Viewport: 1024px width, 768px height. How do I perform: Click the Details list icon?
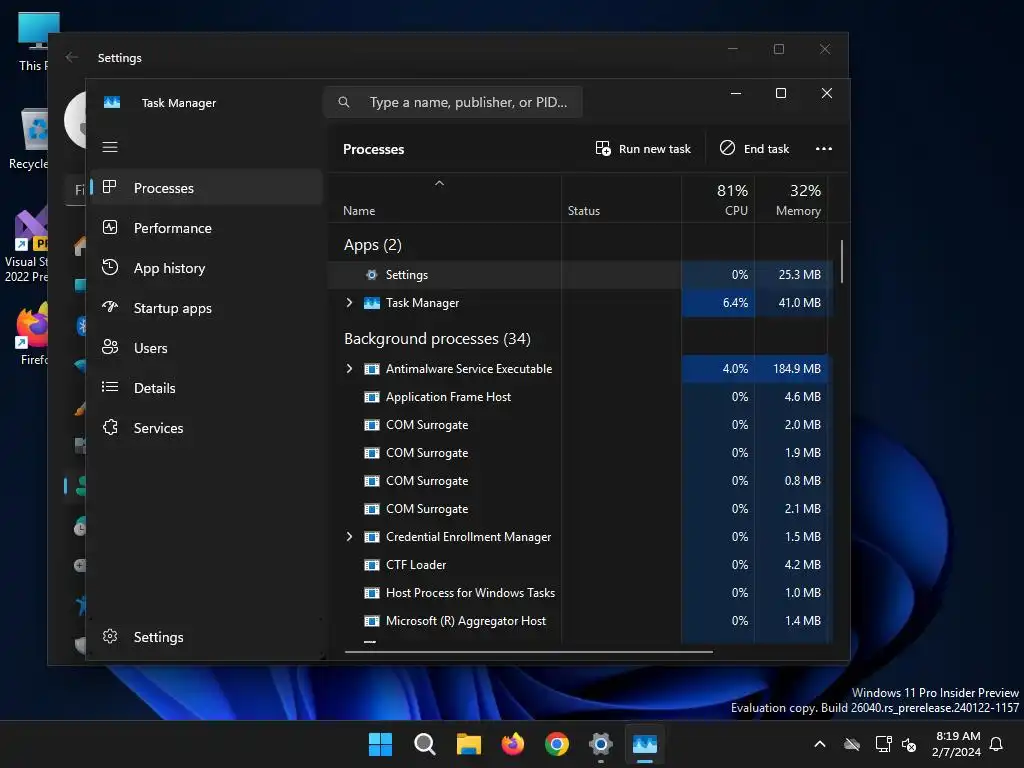pyautogui.click(x=110, y=387)
